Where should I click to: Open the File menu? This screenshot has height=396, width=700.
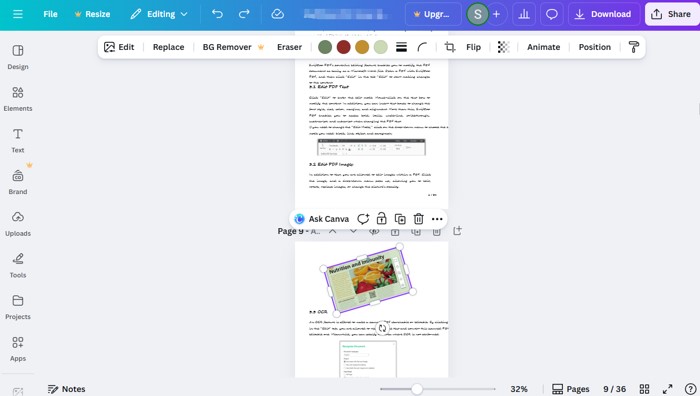[x=50, y=14]
